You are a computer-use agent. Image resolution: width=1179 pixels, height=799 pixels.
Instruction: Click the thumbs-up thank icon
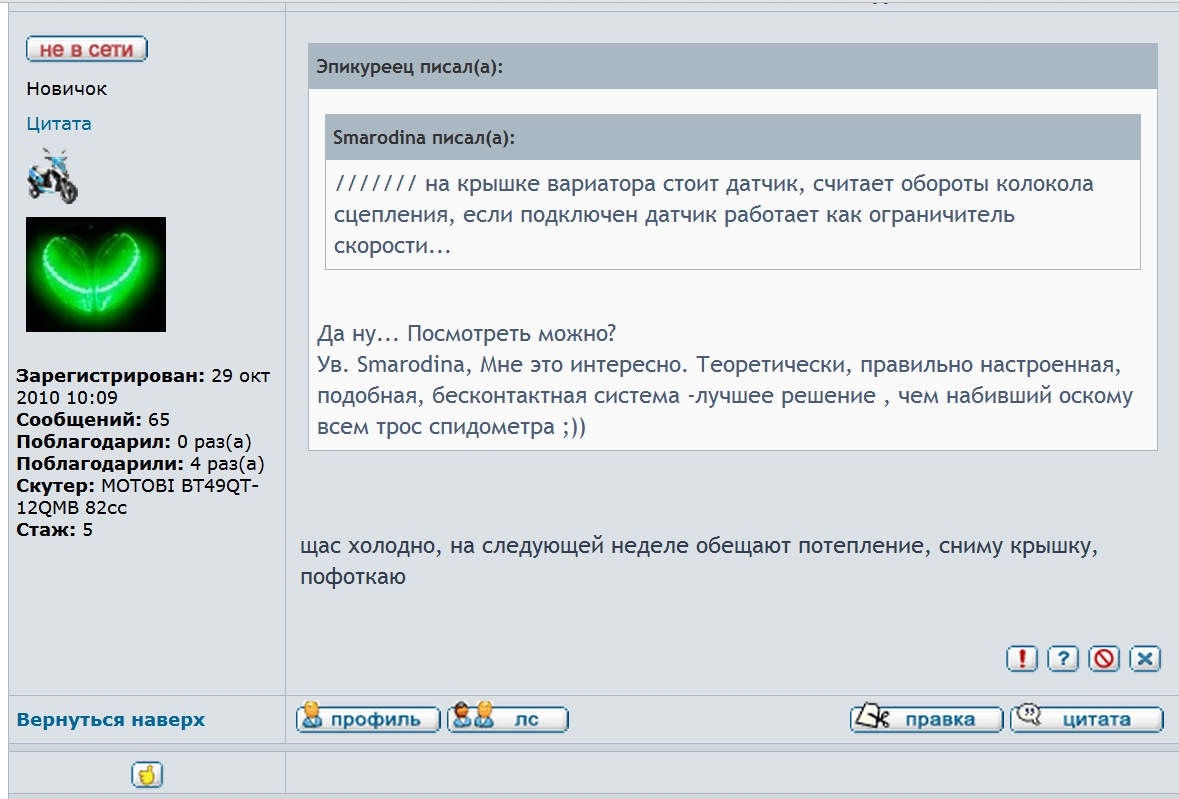(147, 774)
